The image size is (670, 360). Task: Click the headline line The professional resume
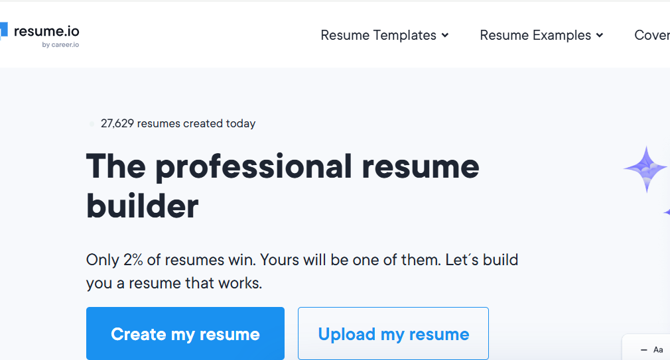[x=282, y=167]
